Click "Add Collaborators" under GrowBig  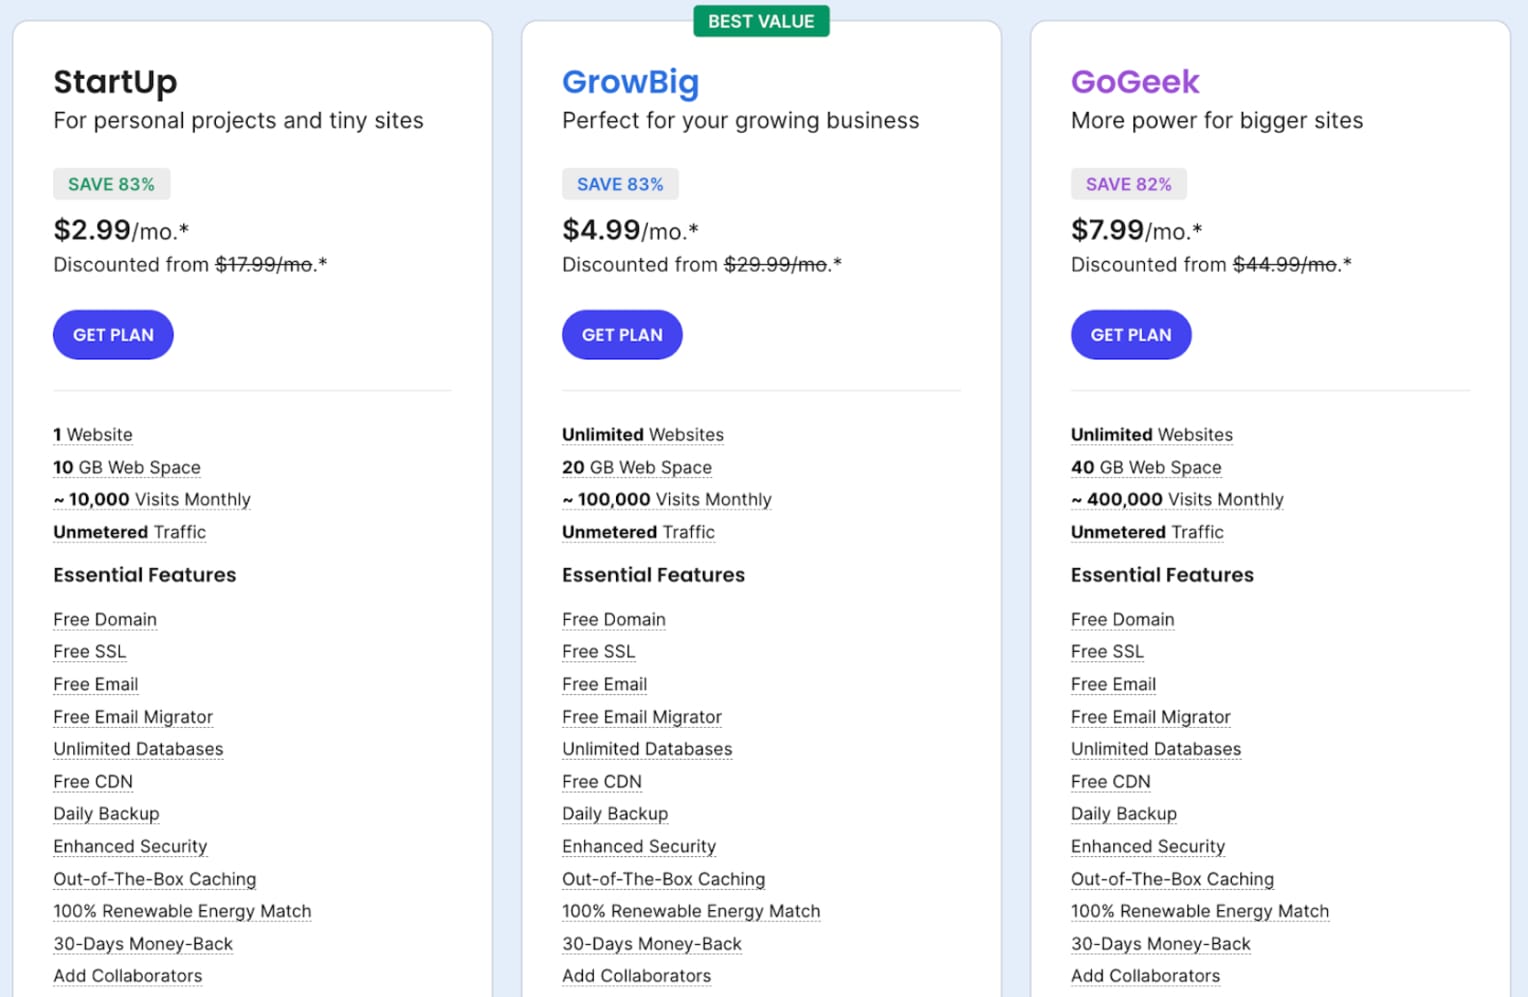click(636, 976)
